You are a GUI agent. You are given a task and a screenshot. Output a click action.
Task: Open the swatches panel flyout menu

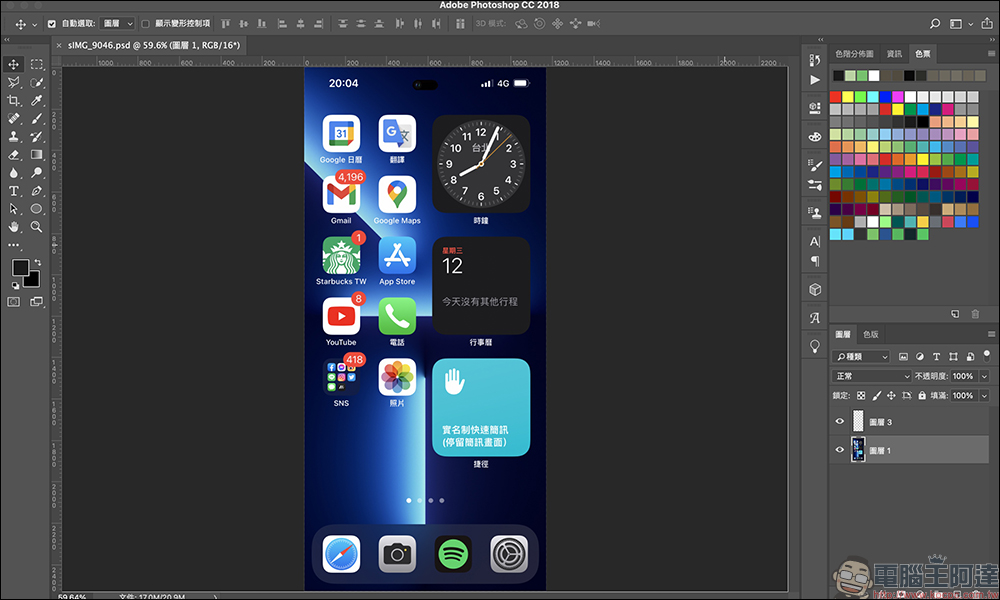[991, 54]
